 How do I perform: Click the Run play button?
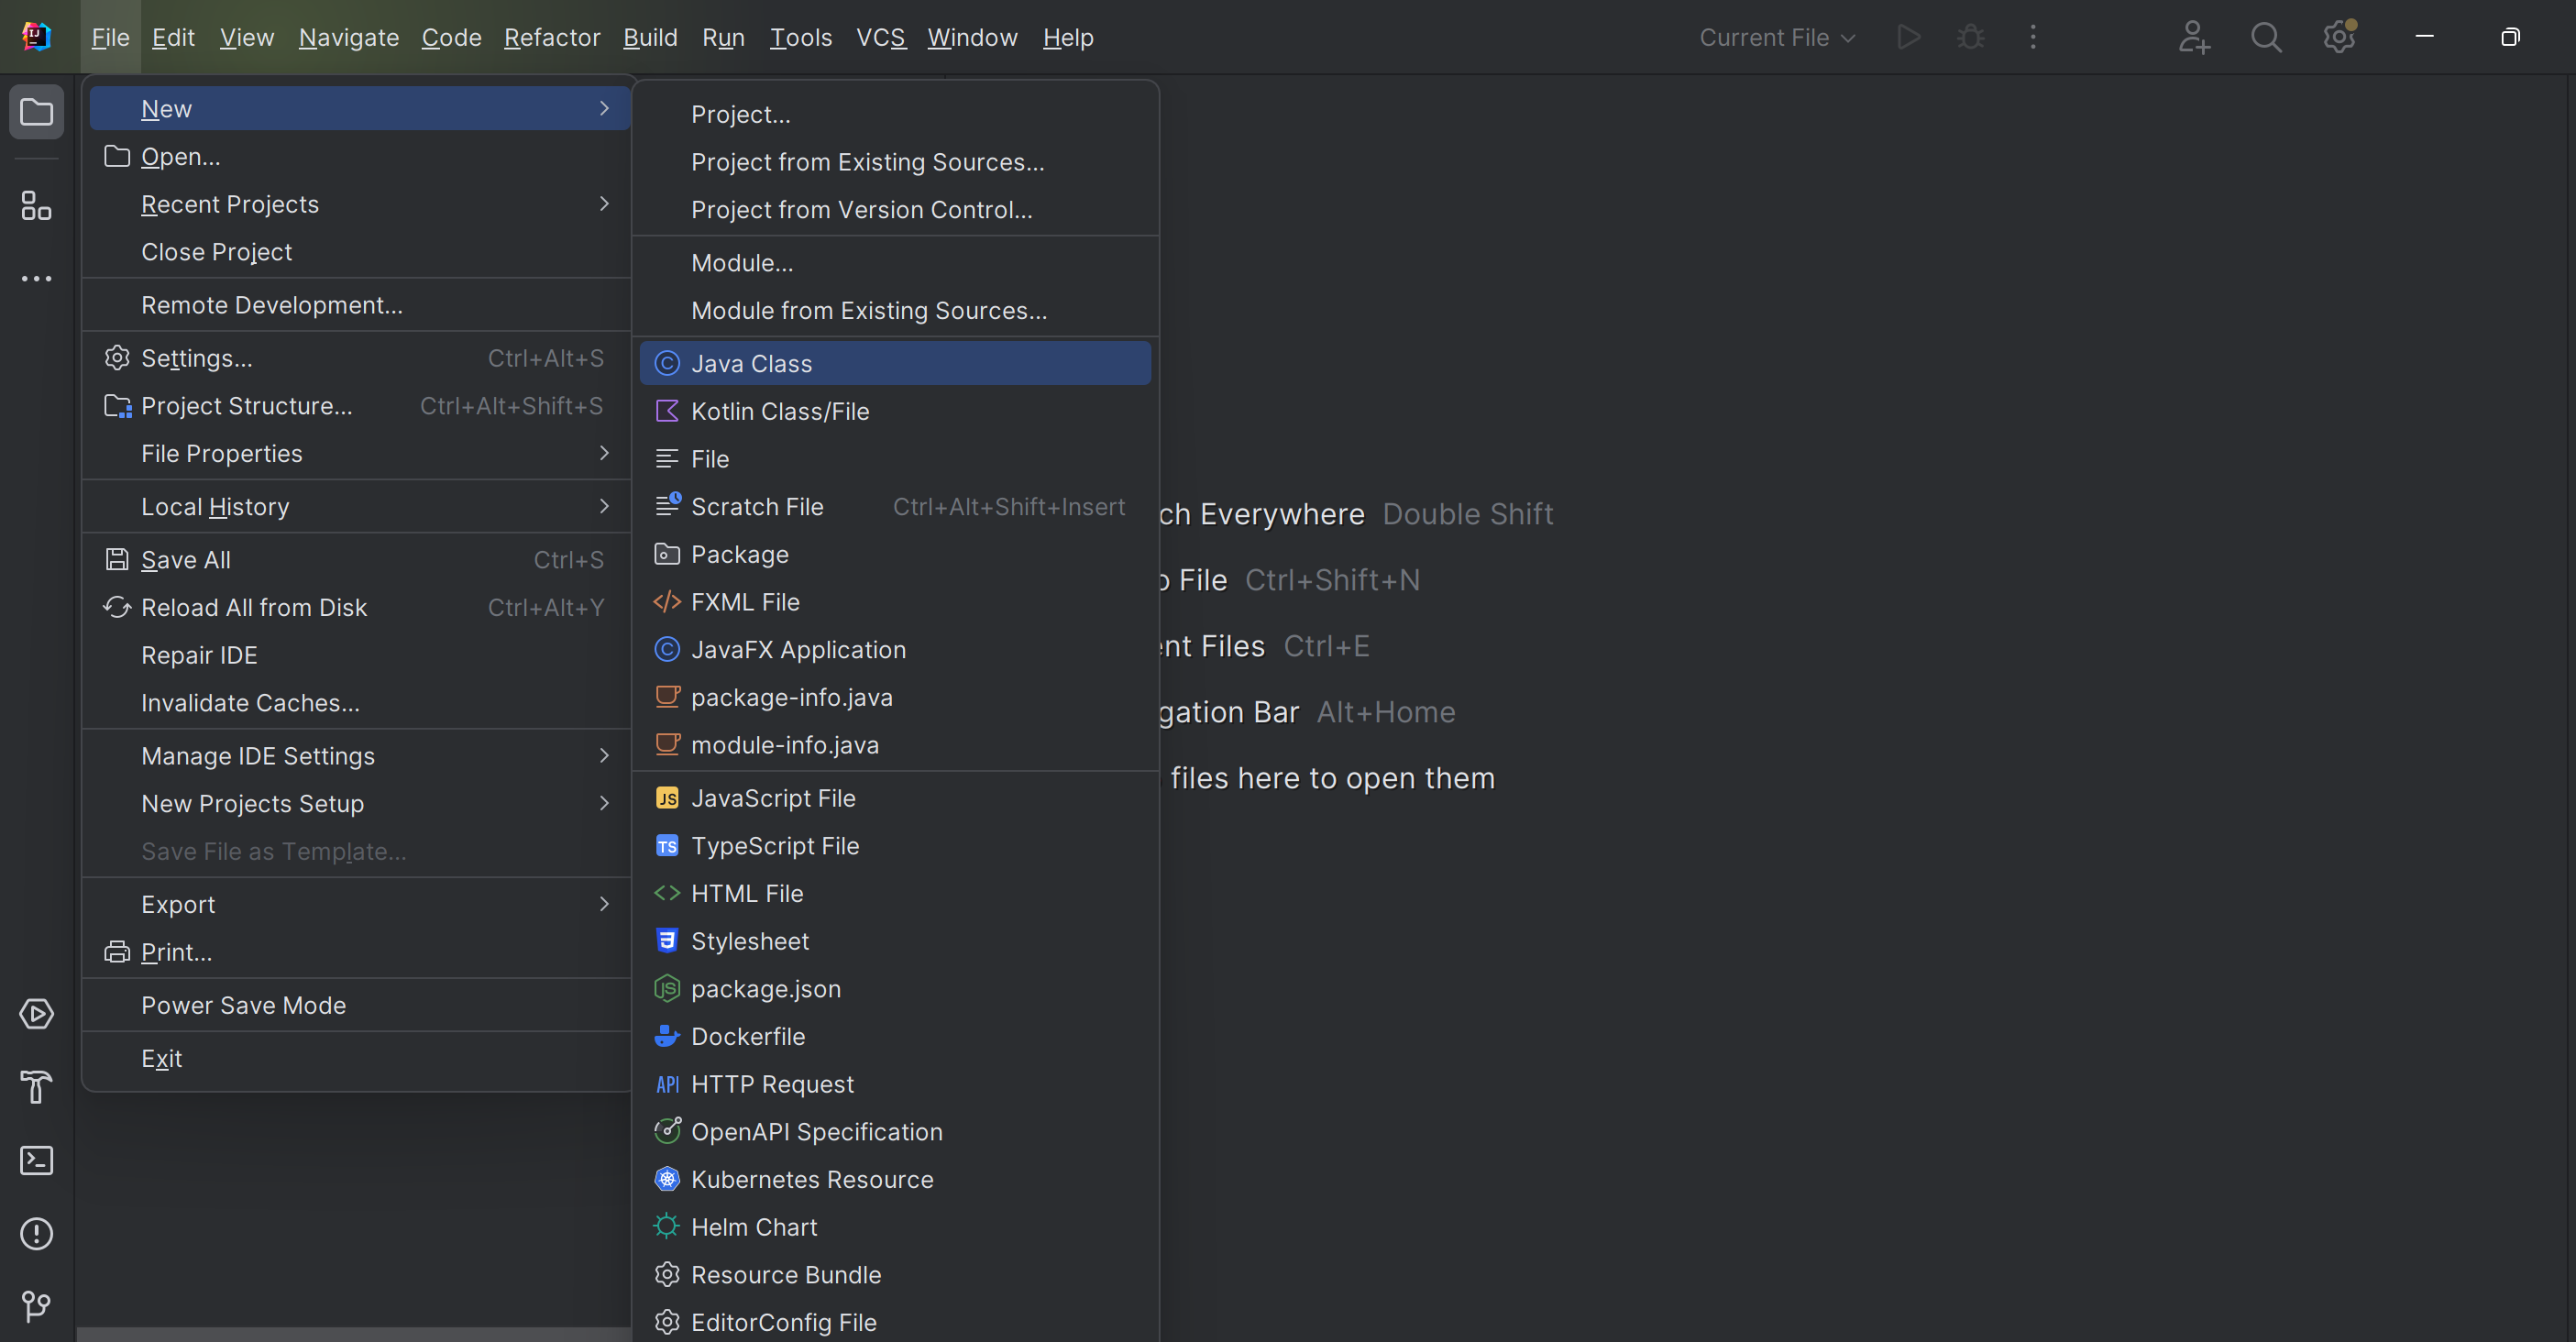coord(1909,37)
